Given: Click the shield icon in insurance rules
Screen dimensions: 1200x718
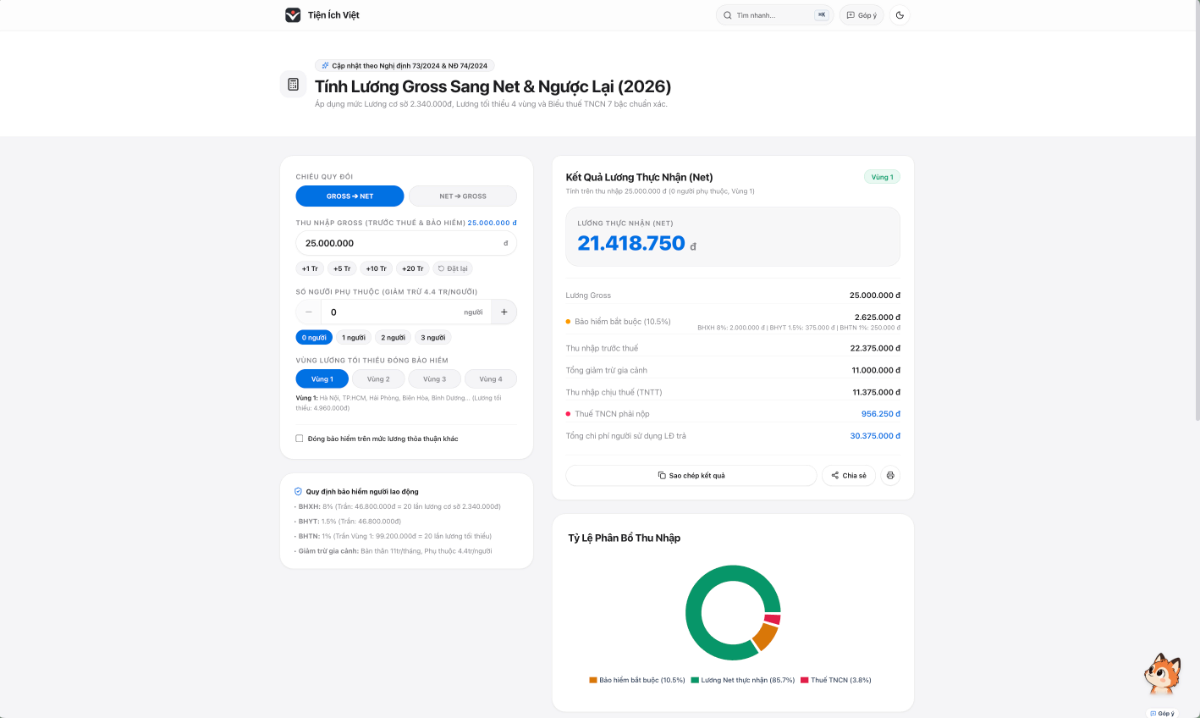Looking at the screenshot, I should point(298,491).
